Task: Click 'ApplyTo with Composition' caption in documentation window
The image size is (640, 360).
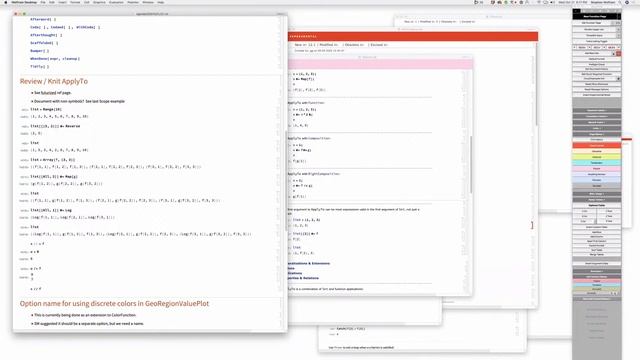Action: click(x=309, y=138)
